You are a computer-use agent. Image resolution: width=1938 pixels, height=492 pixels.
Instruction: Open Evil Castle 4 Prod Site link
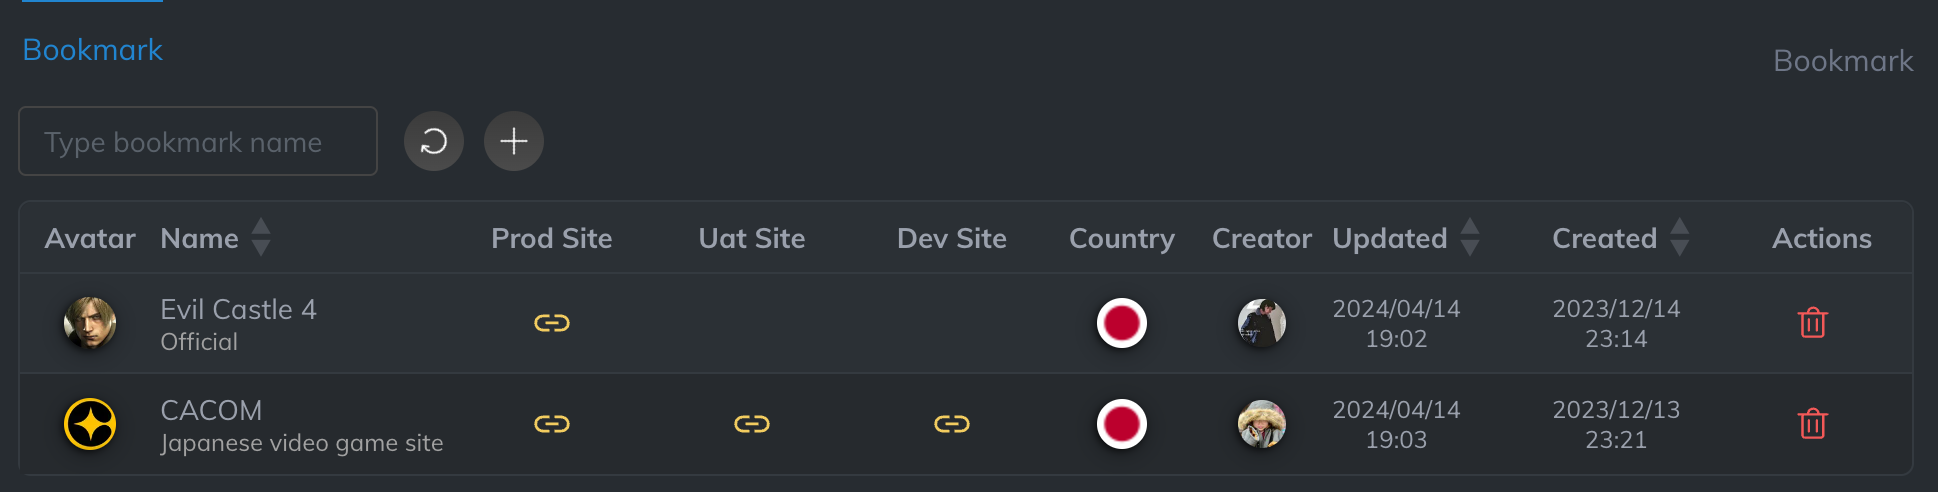[552, 323]
